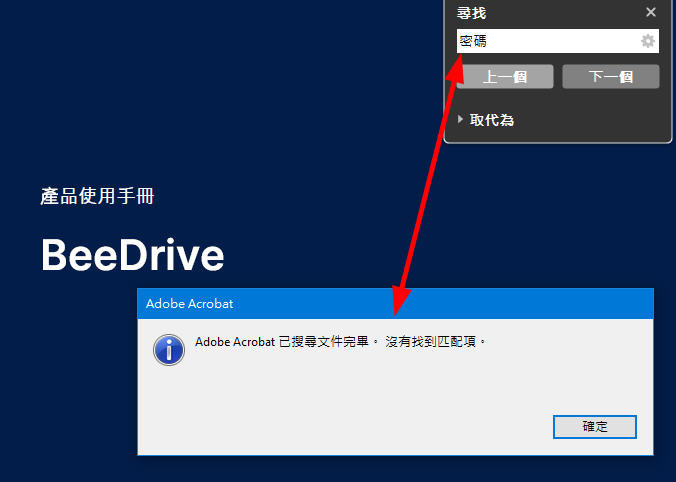Click the 取代為 label
The height and width of the screenshot is (482, 676).
pos(492,120)
